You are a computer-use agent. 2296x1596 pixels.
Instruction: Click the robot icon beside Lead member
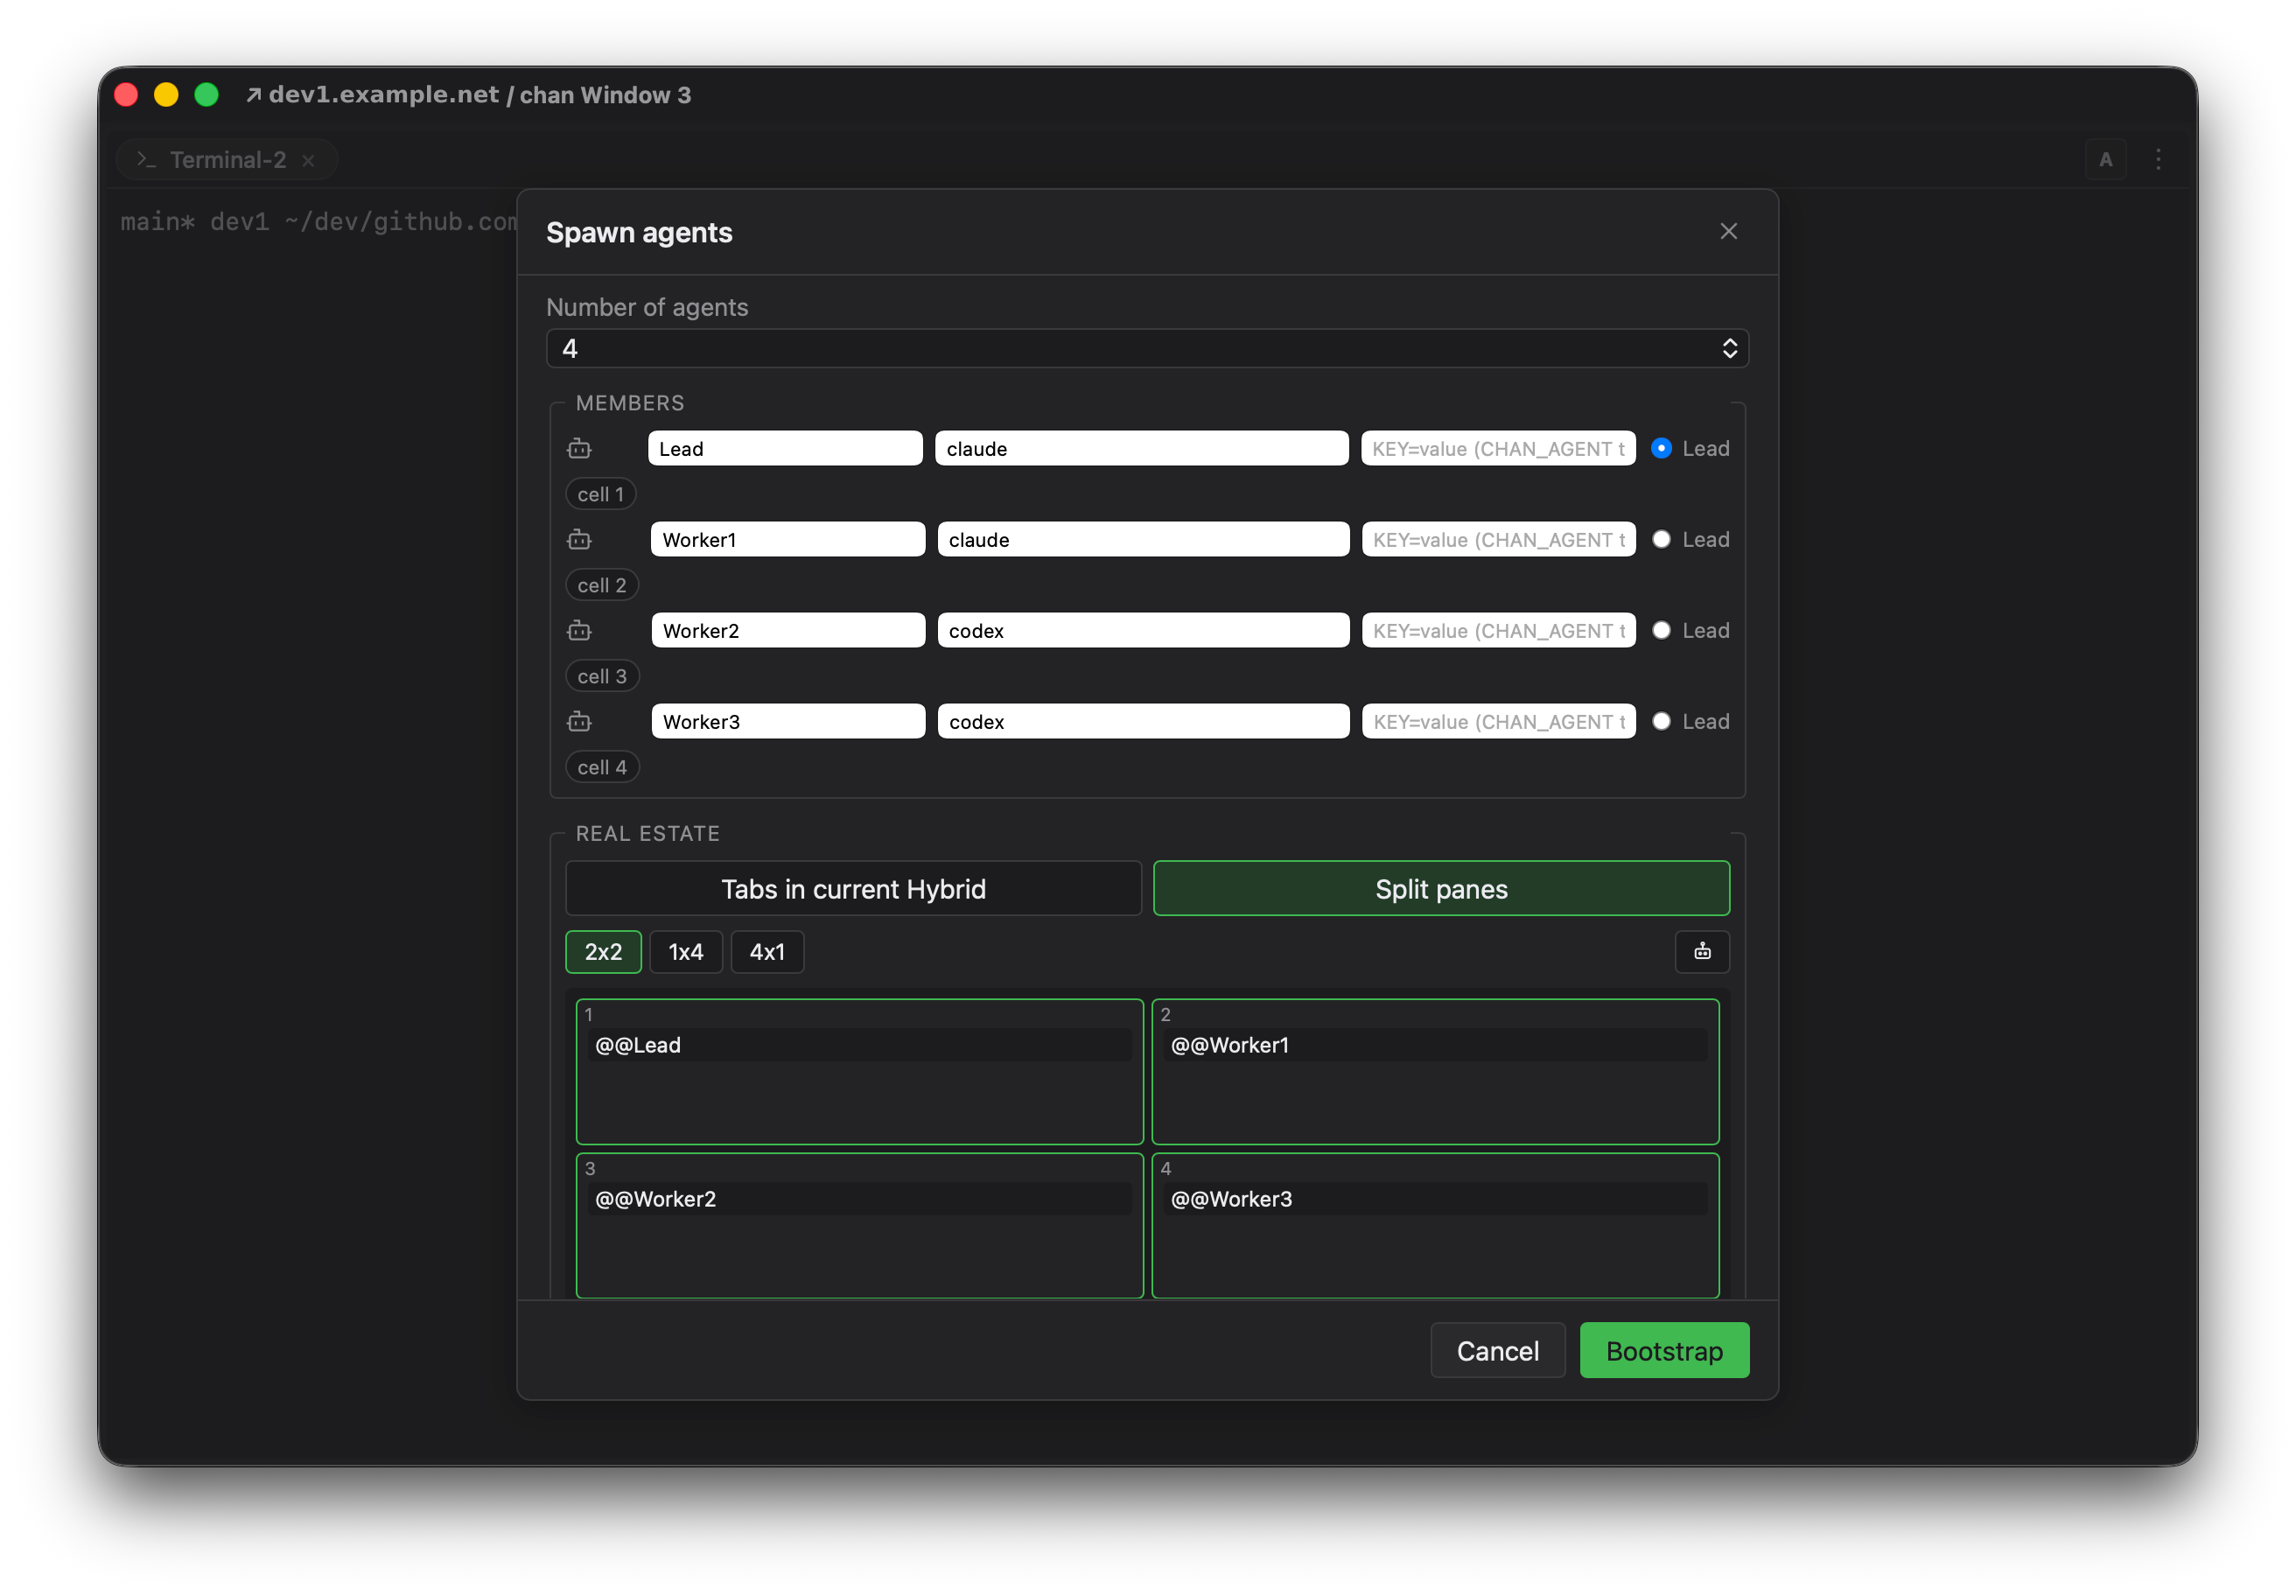click(x=579, y=449)
